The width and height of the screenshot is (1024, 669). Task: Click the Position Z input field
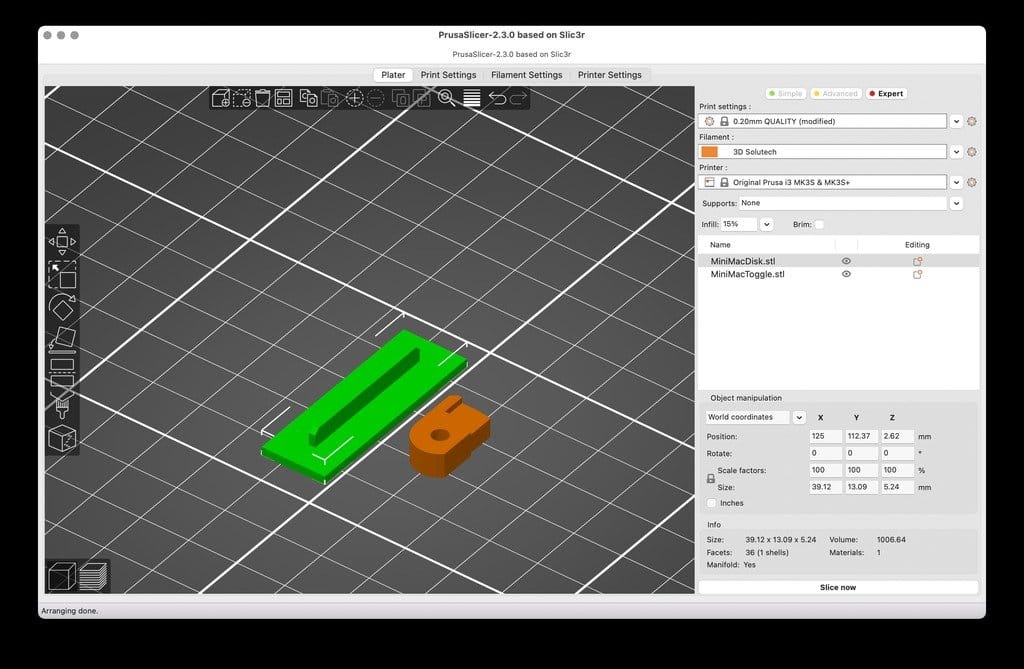tap(897, 436)
